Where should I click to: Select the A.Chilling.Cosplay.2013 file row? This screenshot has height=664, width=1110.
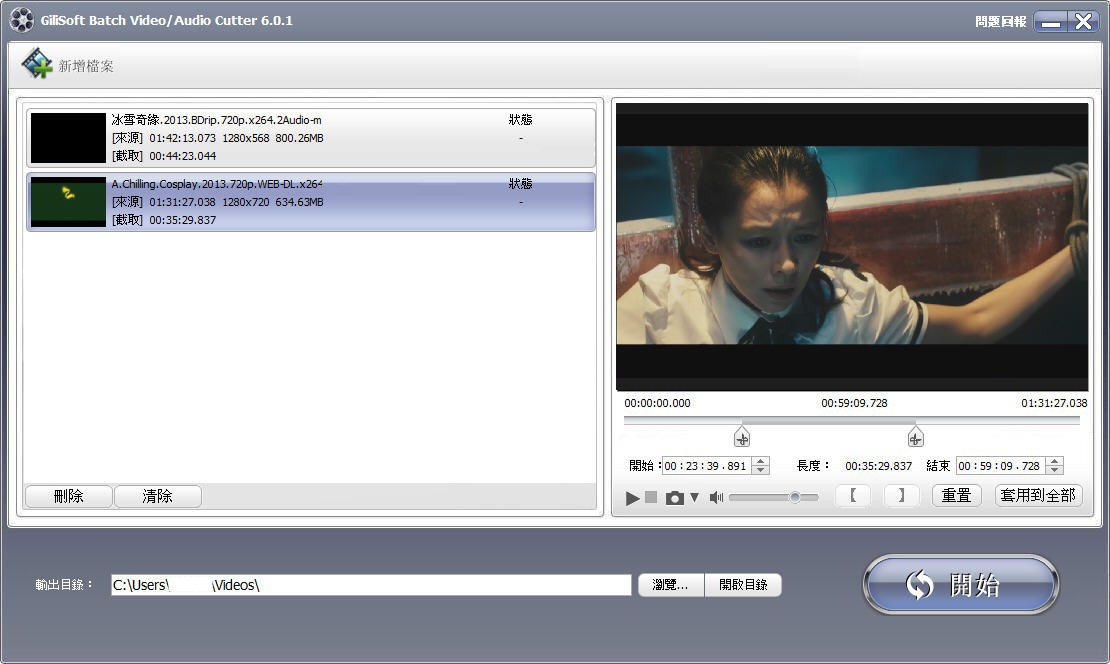pos(311,202)
